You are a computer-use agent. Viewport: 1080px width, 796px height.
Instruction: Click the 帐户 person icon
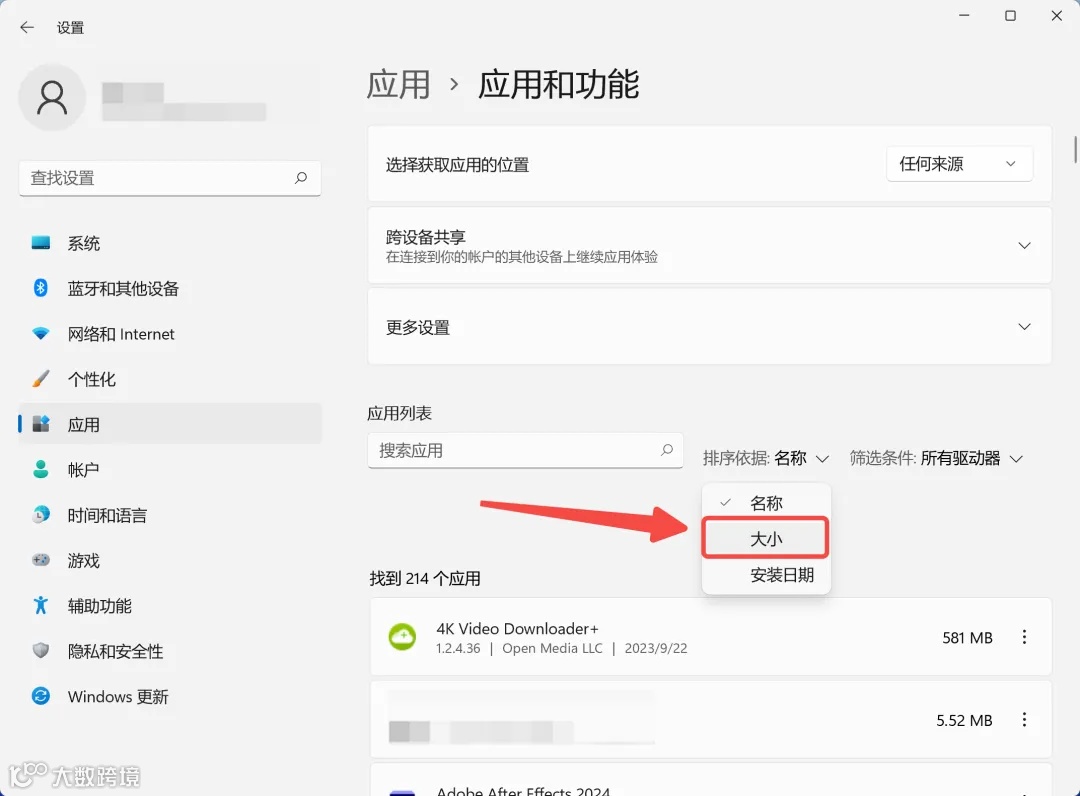(41, 469)
